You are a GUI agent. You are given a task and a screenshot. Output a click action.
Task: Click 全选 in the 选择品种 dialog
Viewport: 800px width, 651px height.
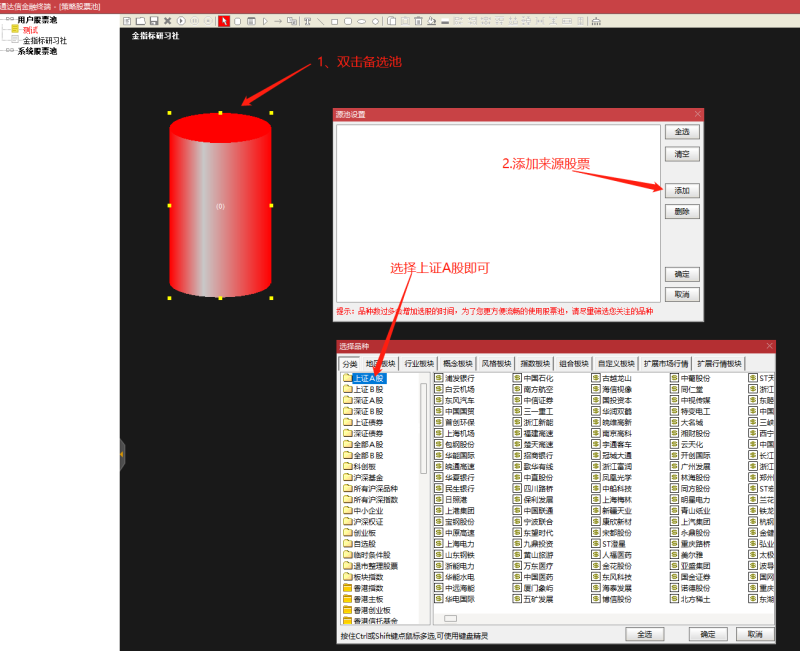[x=645, y=634]
